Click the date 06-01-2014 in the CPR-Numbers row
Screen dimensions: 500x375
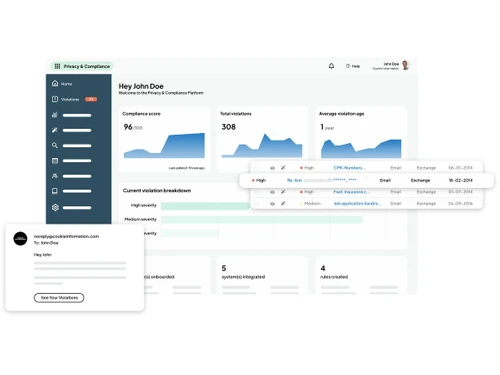pyautogui.click(x=460, y=168)
